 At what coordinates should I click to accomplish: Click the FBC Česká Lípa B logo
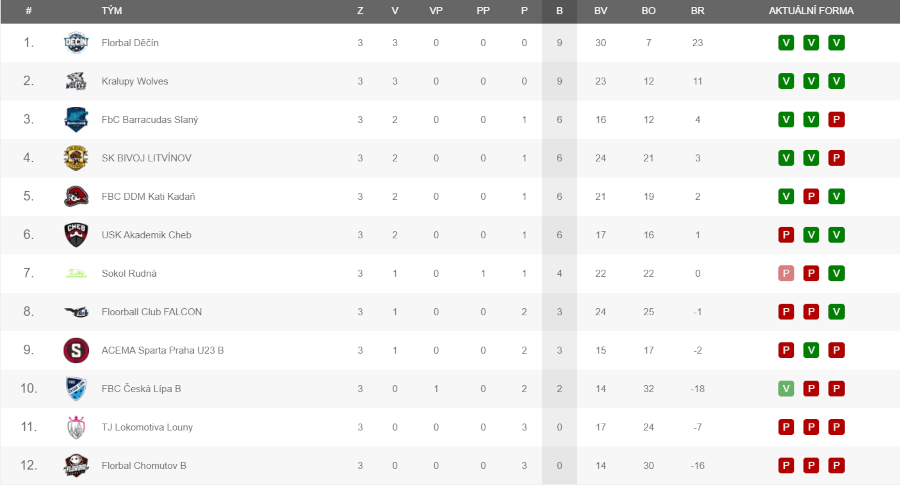(x=76, y=389)
